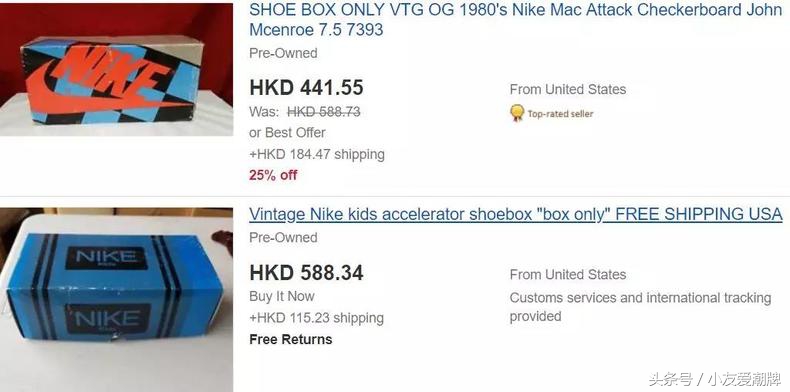This screenshot has width=790, height=392.
Task: Click the Customs services and international tracking text
Action: pos(640,307)
